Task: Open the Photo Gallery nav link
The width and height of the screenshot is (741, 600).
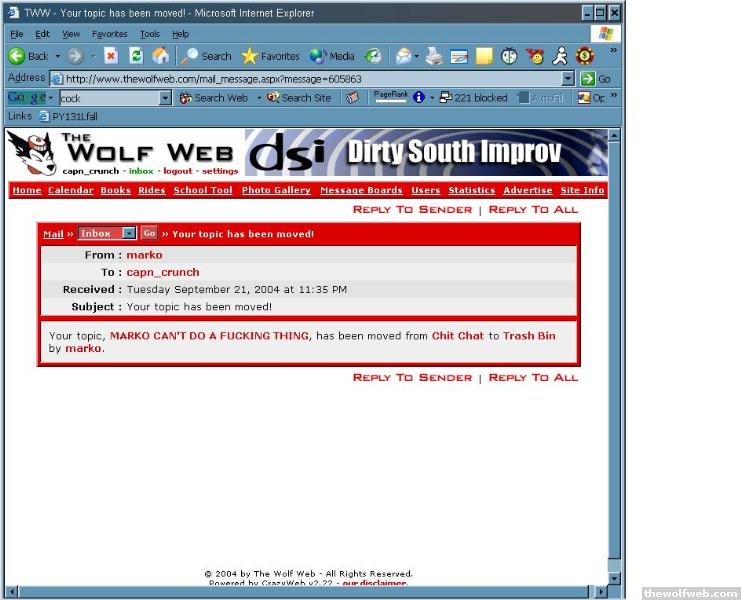Action: pos(276,190)
